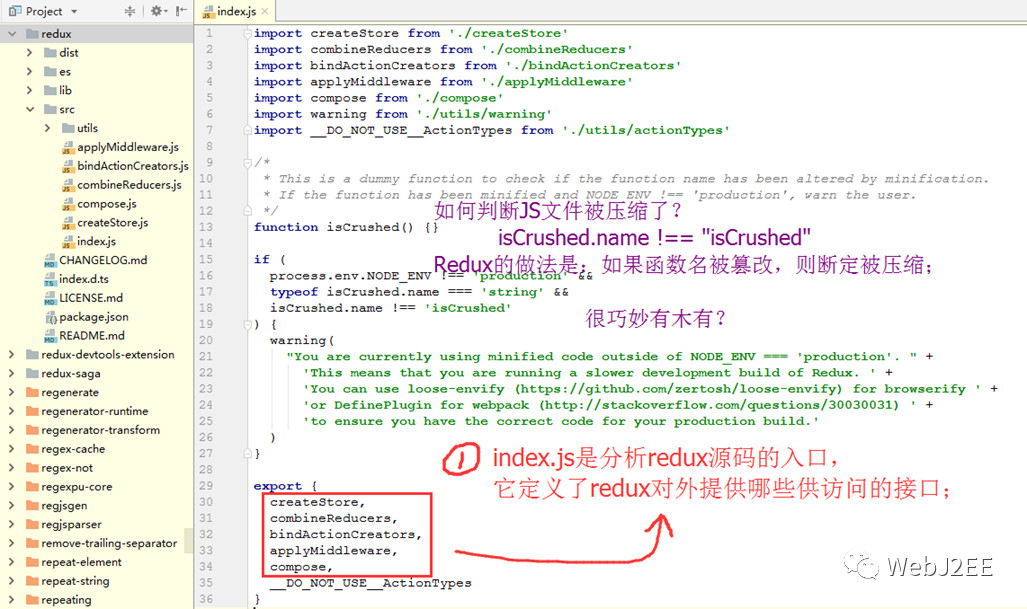Click the README.md file icon
Screen dimensions: 1027x609
tap(50, 337)
